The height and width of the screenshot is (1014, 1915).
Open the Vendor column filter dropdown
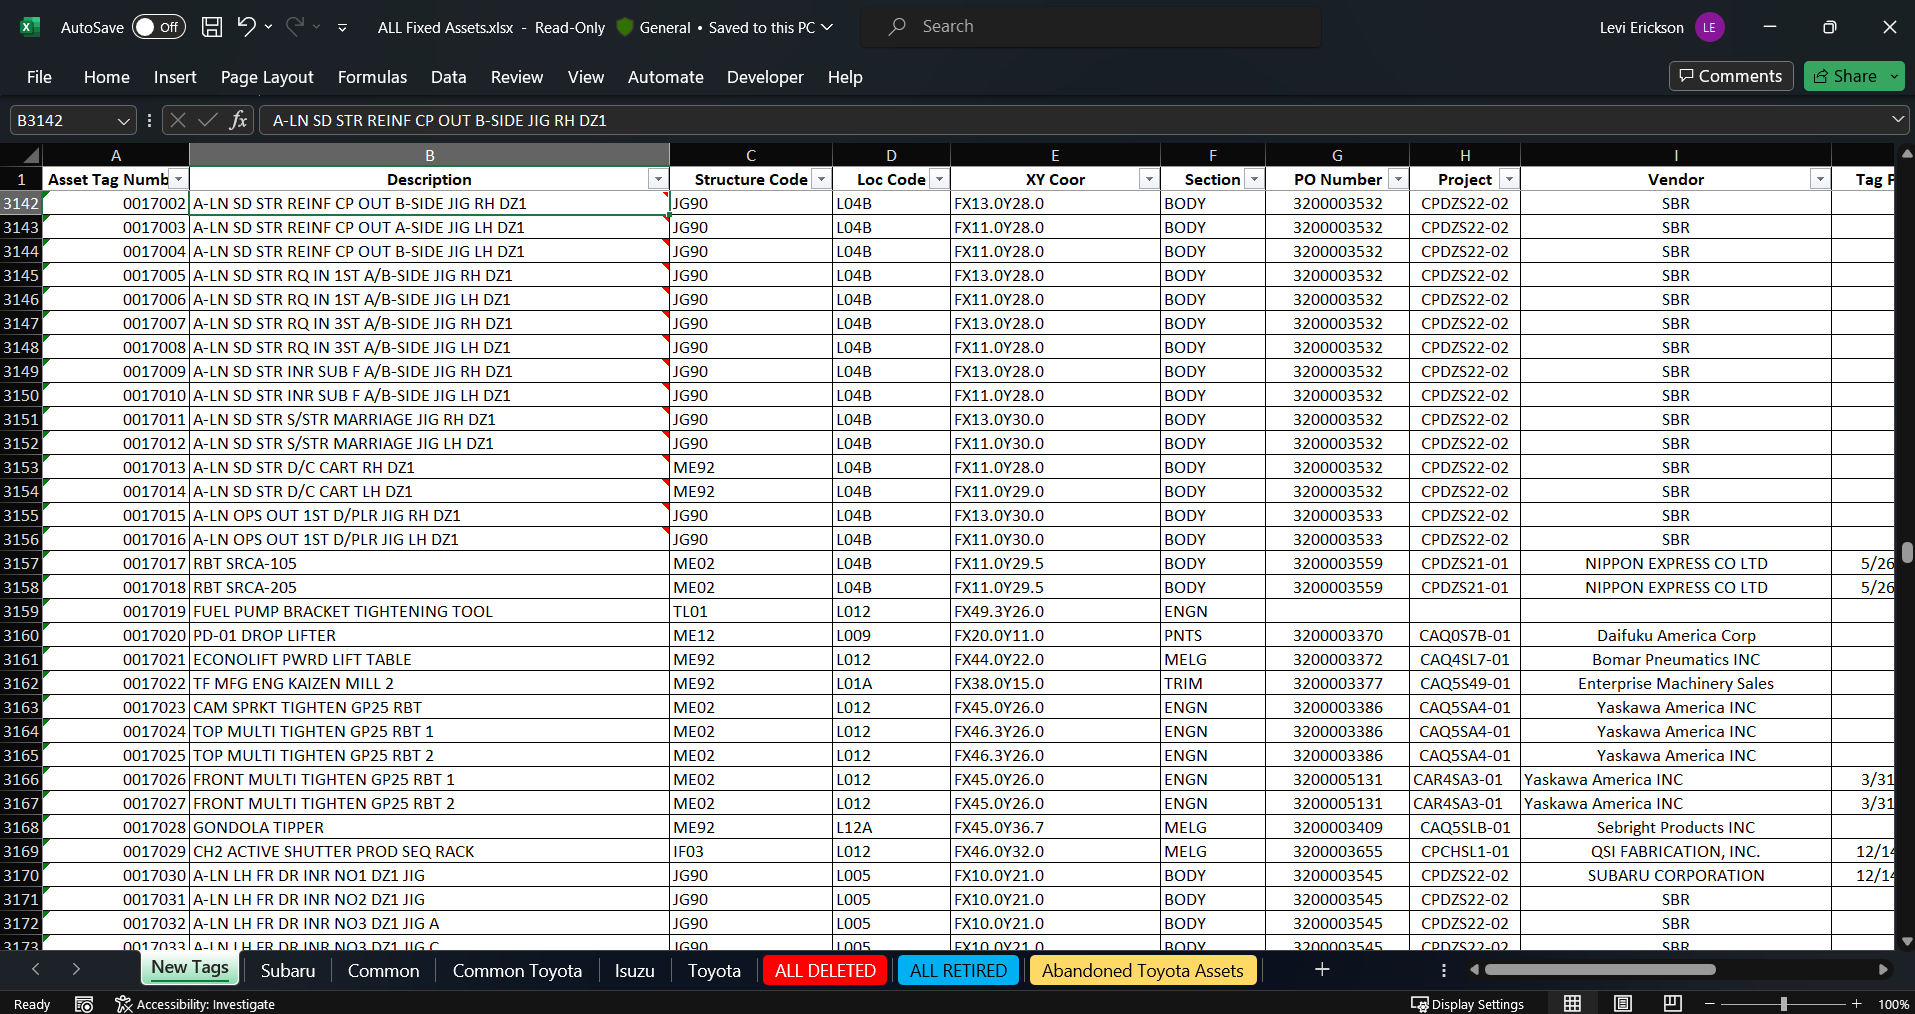click(1819, 179)
